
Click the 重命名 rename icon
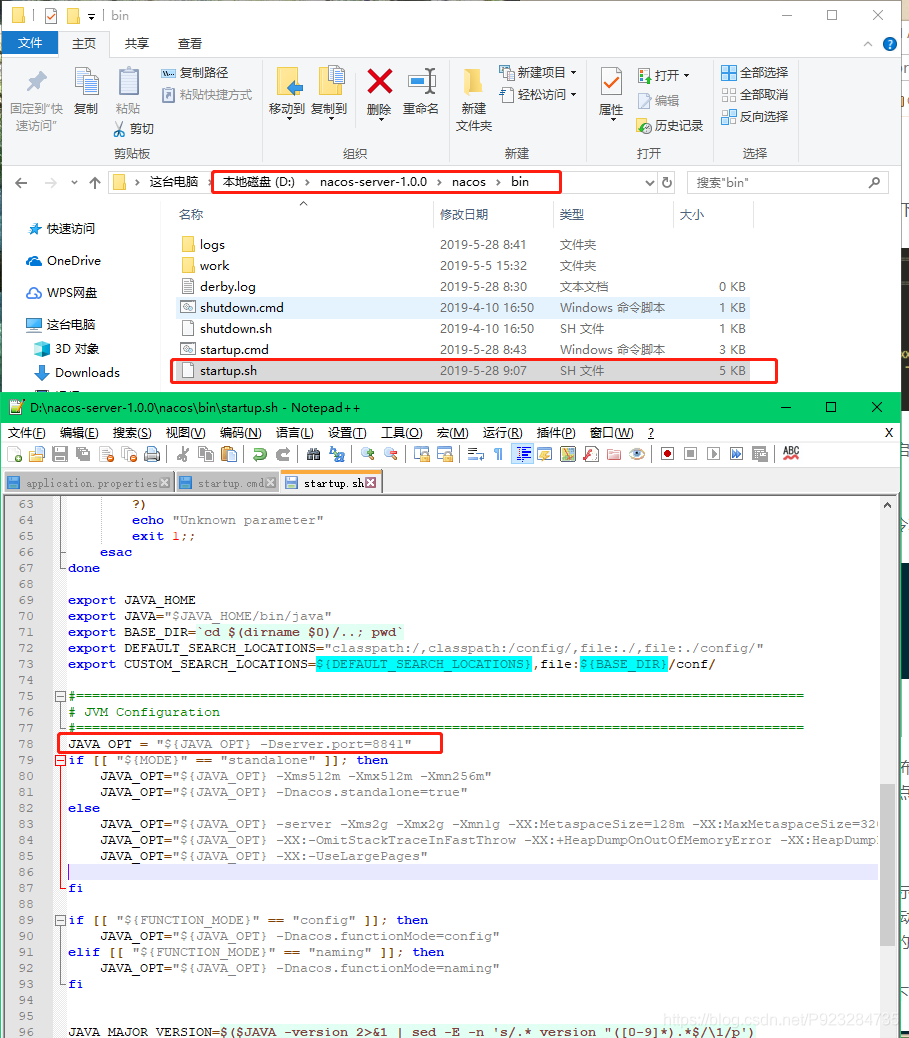point(421,82)
